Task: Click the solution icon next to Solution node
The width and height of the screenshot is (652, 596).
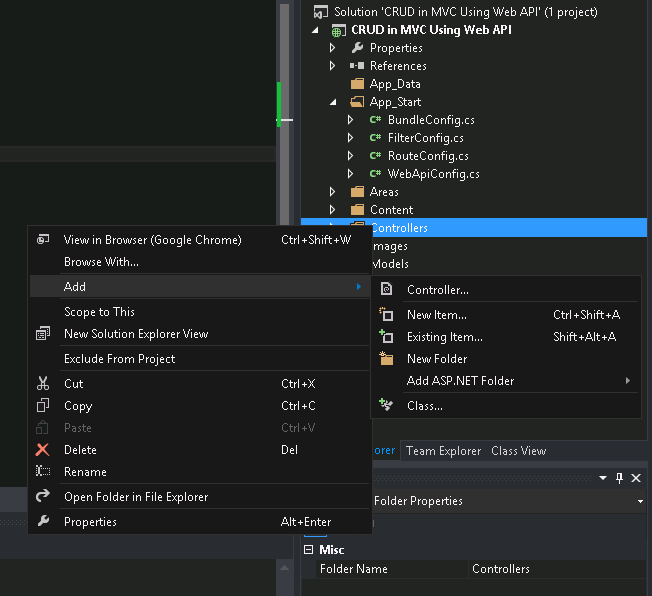Action: pos(321,12)
